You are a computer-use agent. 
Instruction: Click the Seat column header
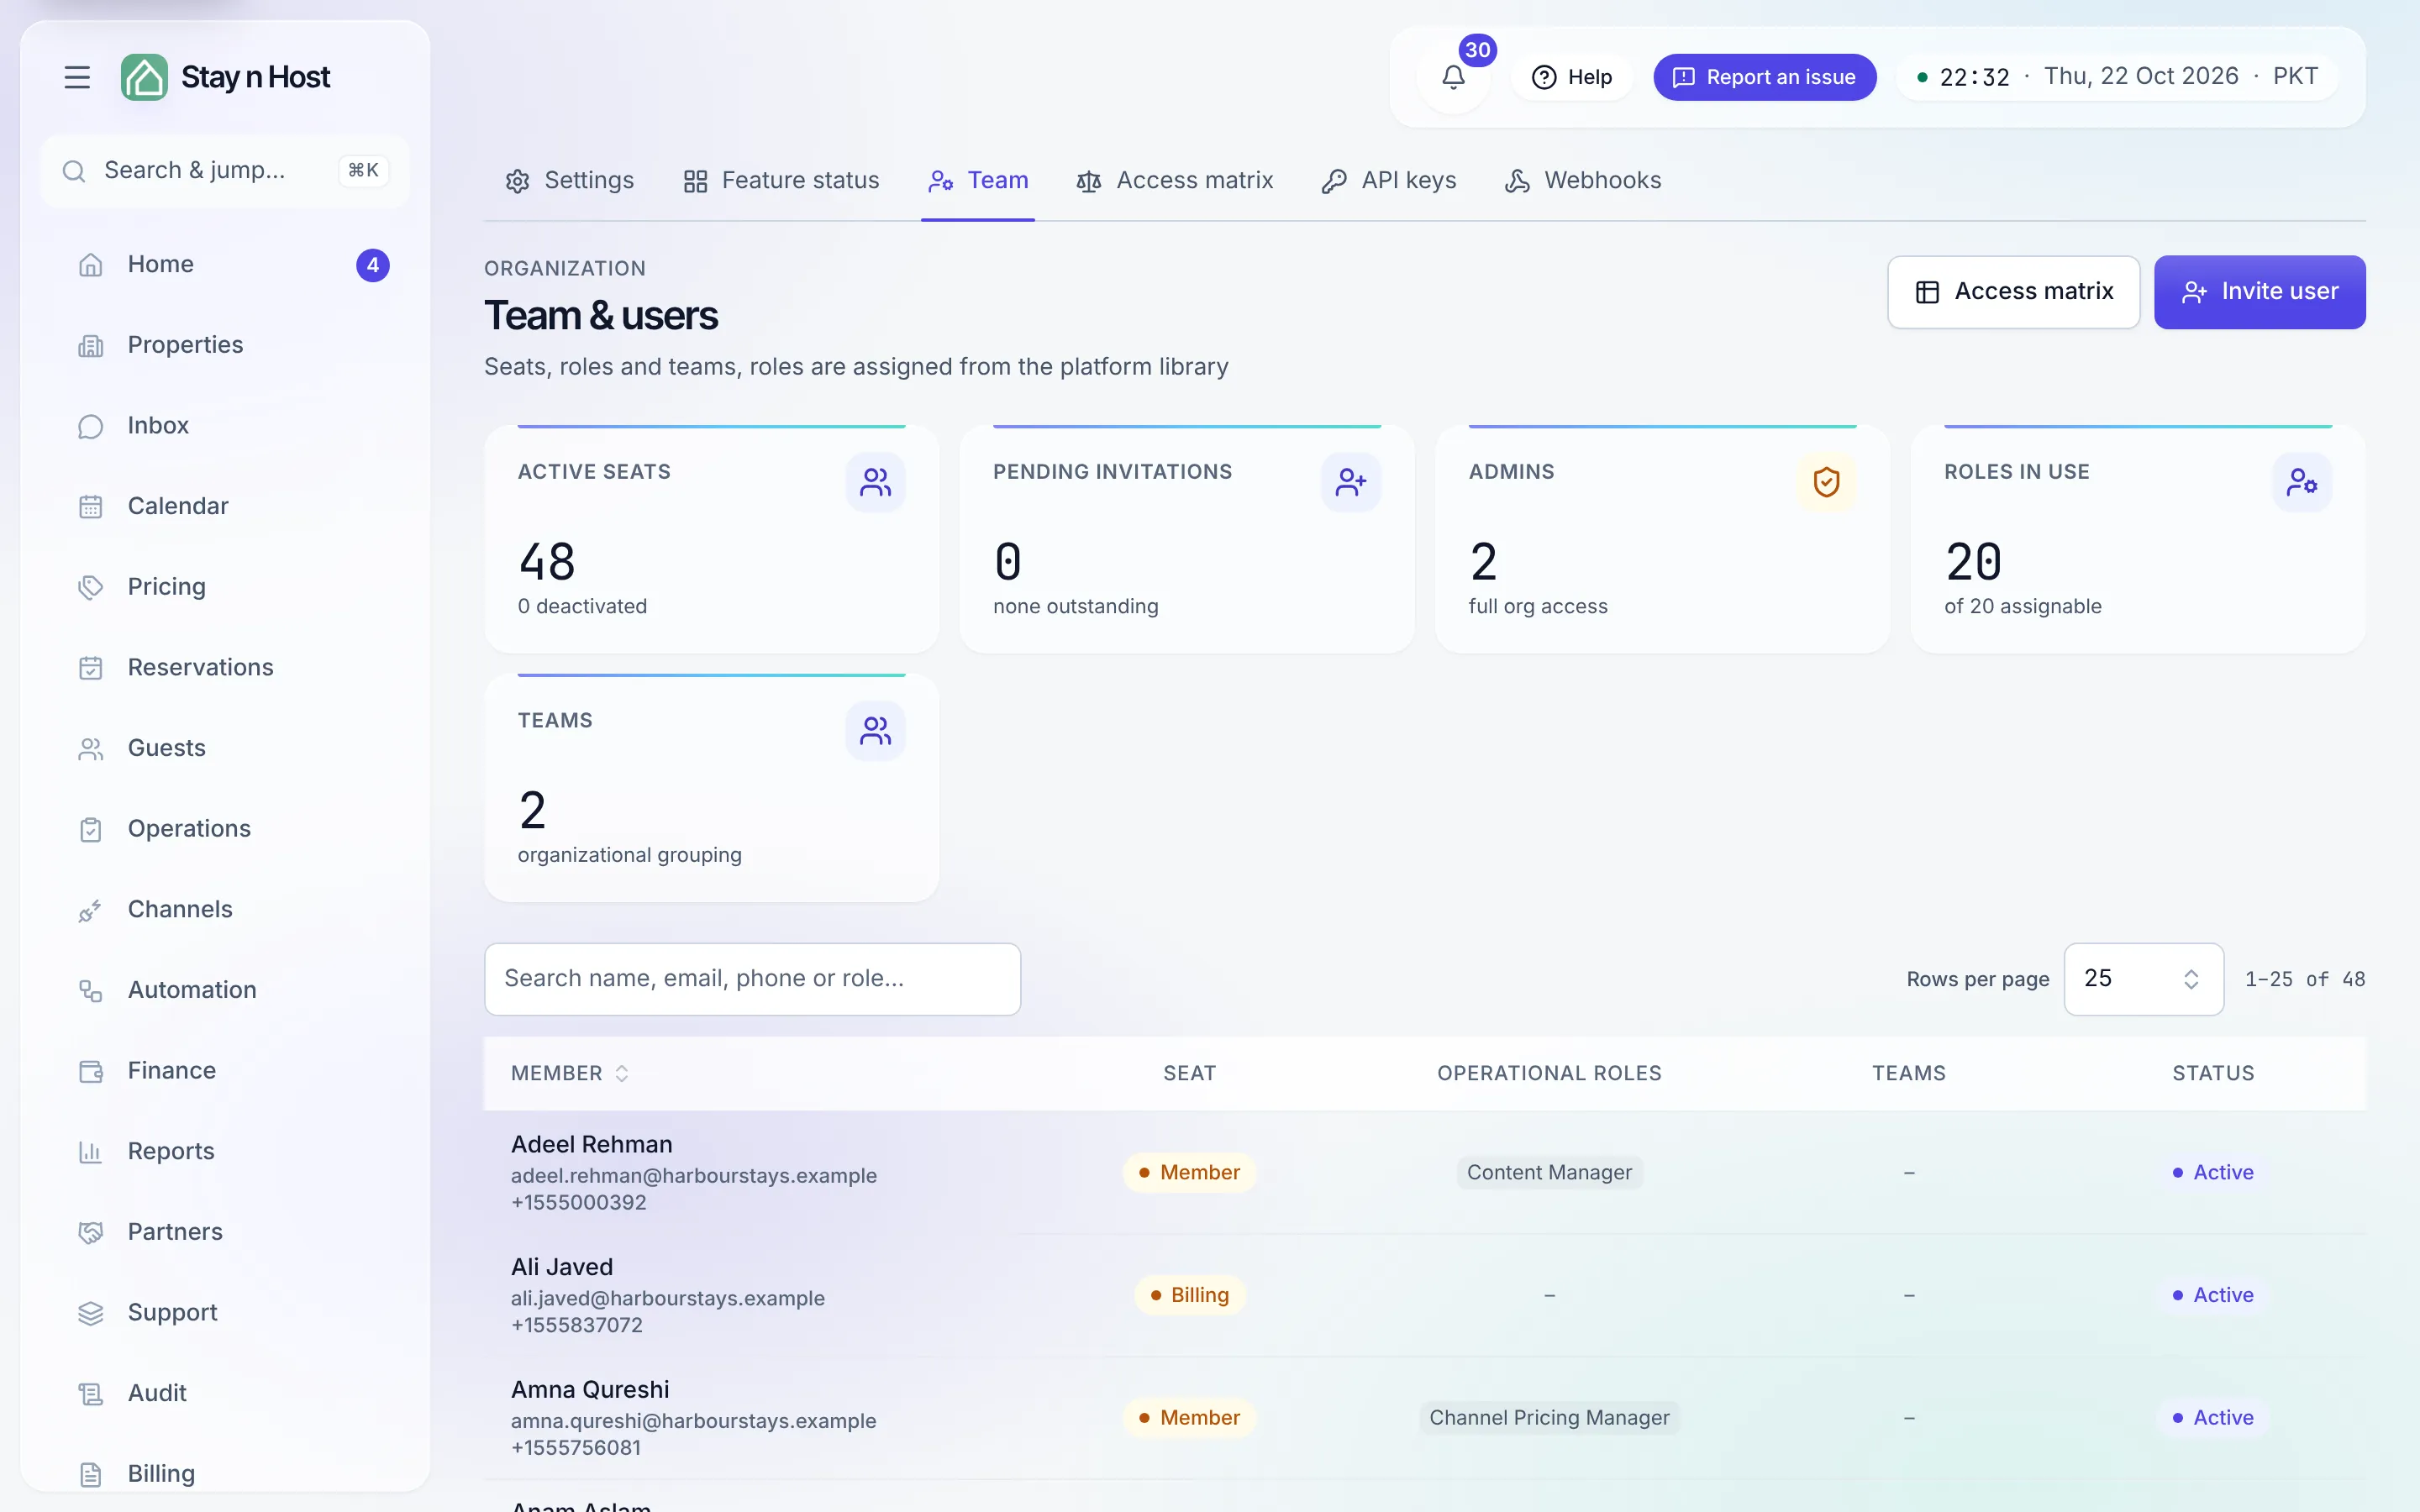coord(1189,1073)
